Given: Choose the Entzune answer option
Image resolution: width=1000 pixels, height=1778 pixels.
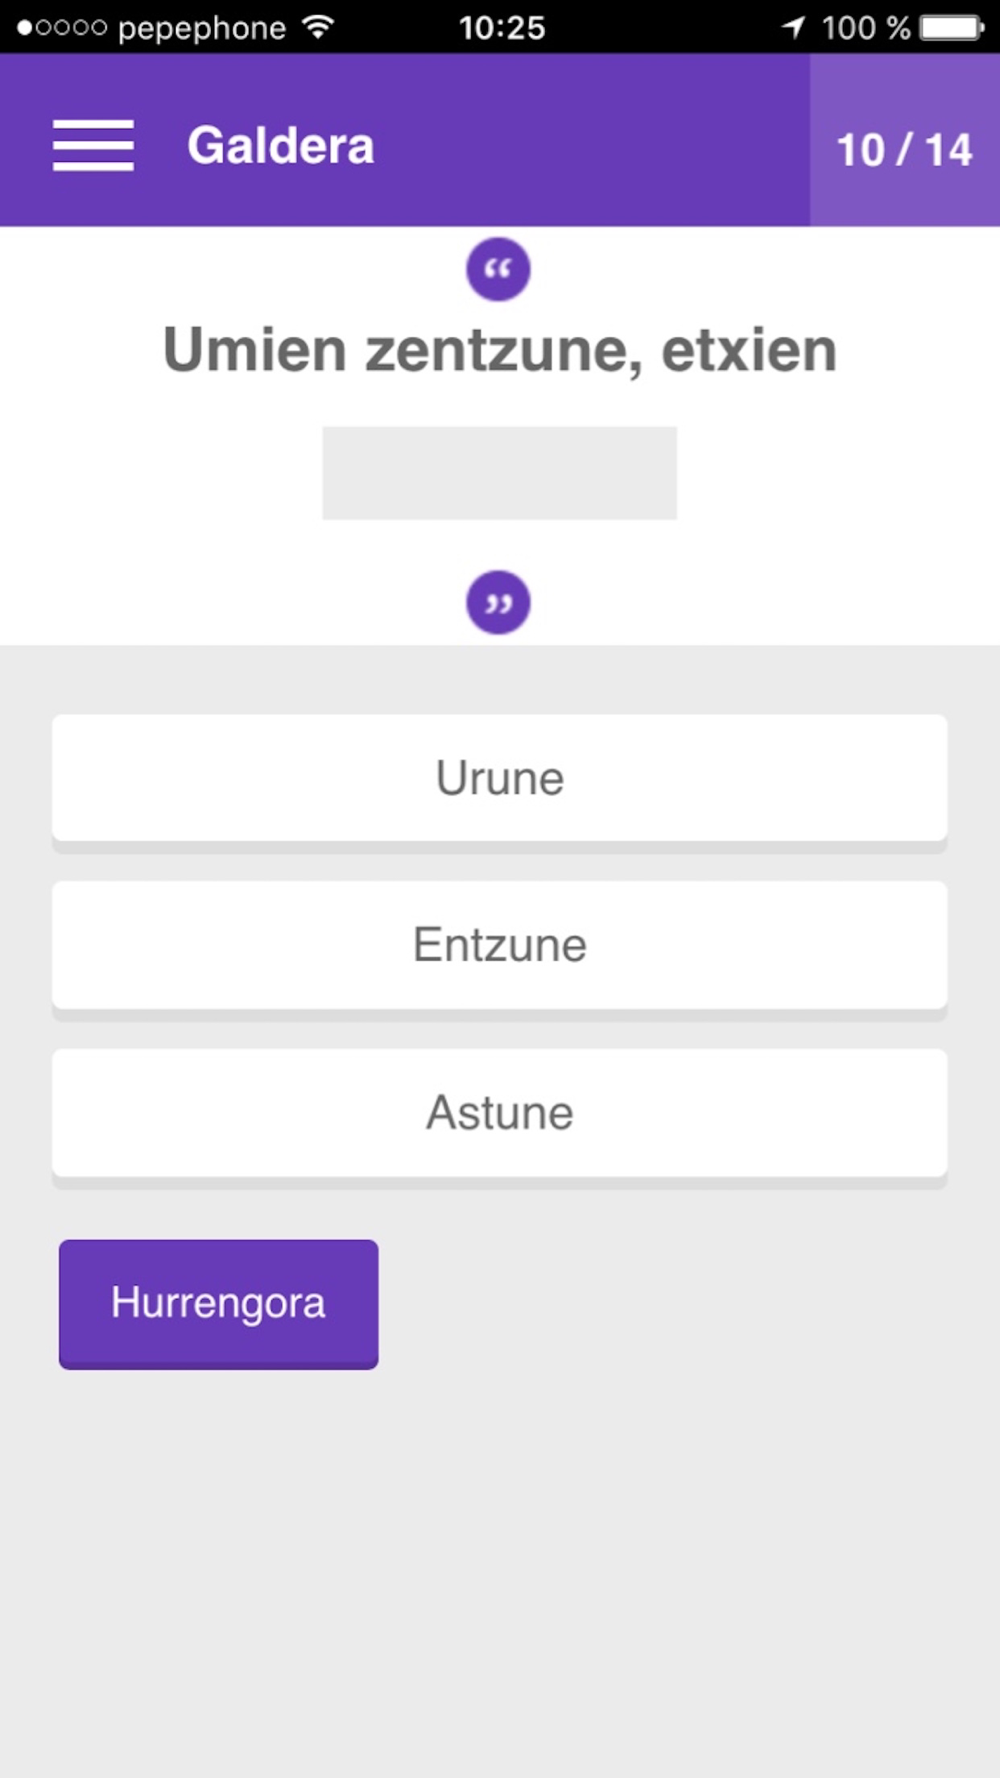Looking at the screenshot, I should click(x=499, y=945).
